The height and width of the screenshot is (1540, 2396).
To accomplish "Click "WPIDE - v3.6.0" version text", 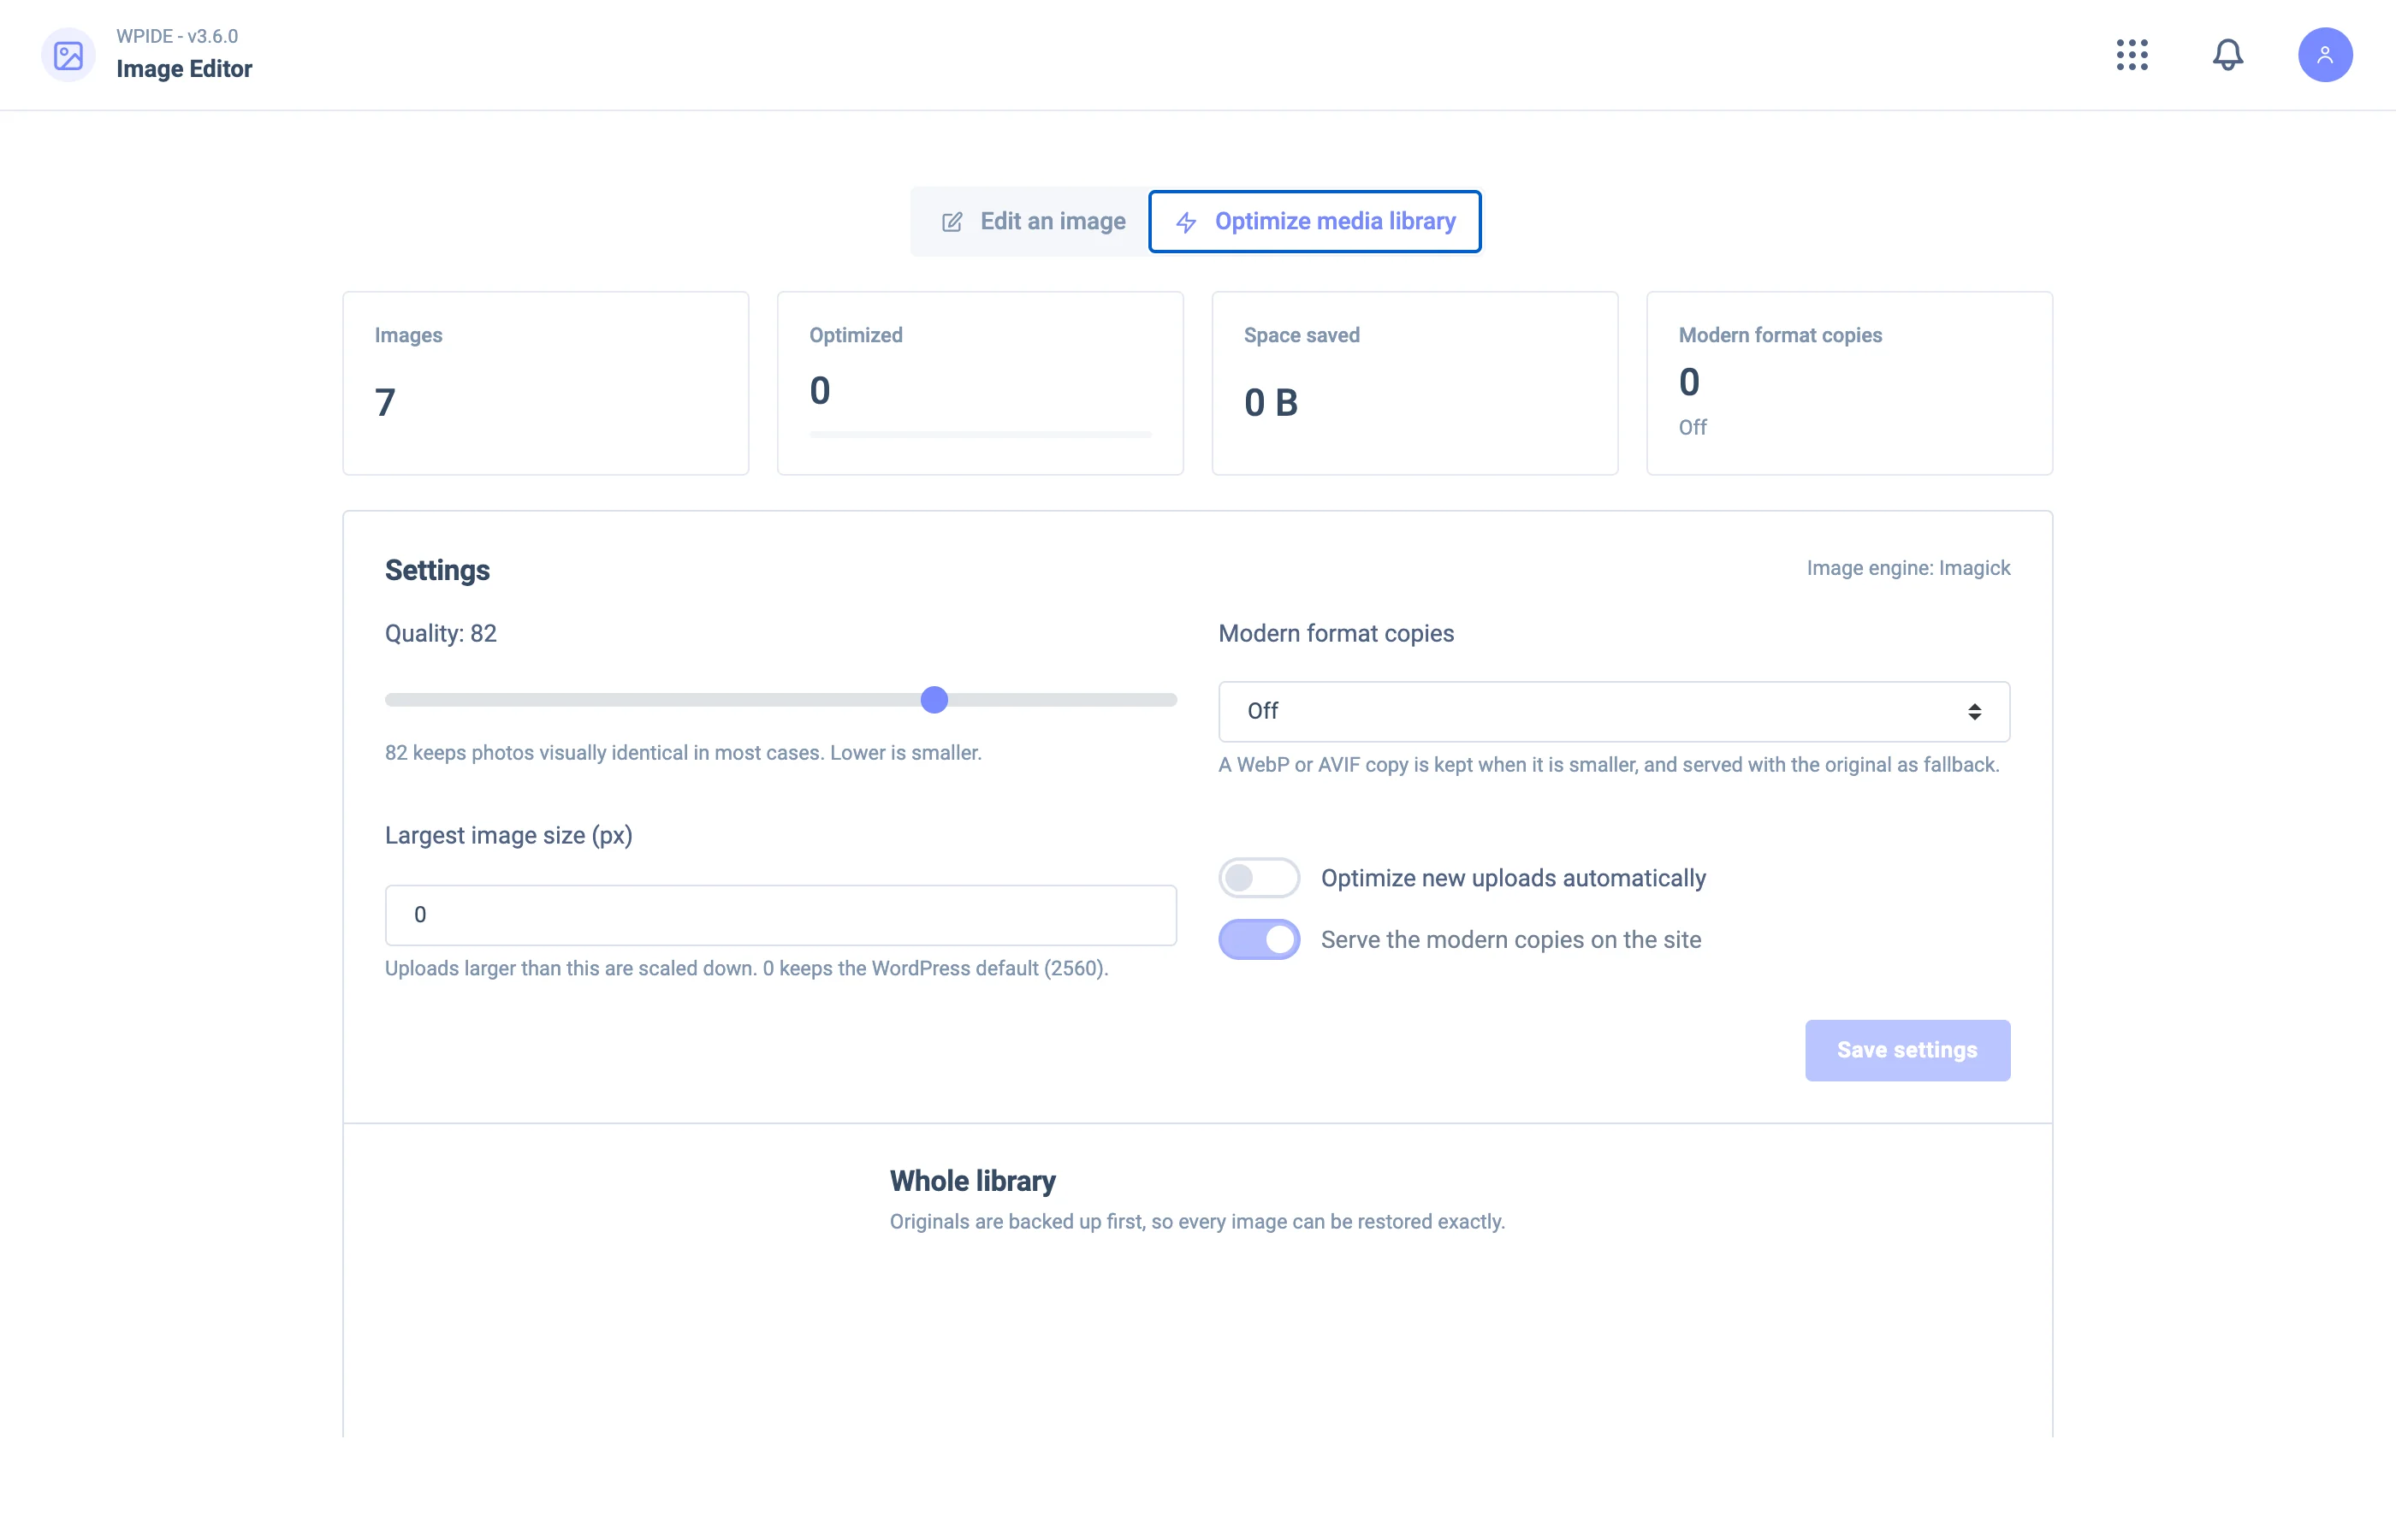I will (177, 36).
